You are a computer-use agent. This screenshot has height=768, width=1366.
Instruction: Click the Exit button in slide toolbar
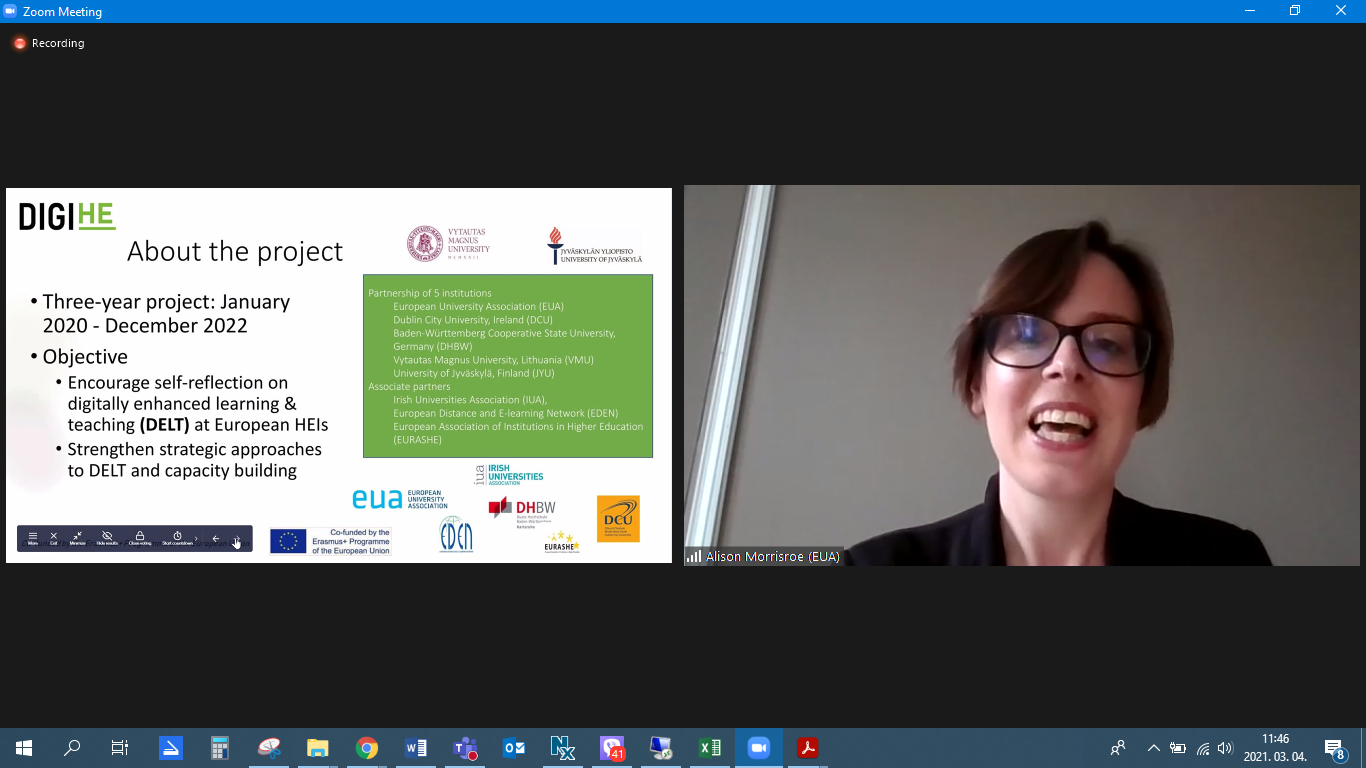pos(54,538)
